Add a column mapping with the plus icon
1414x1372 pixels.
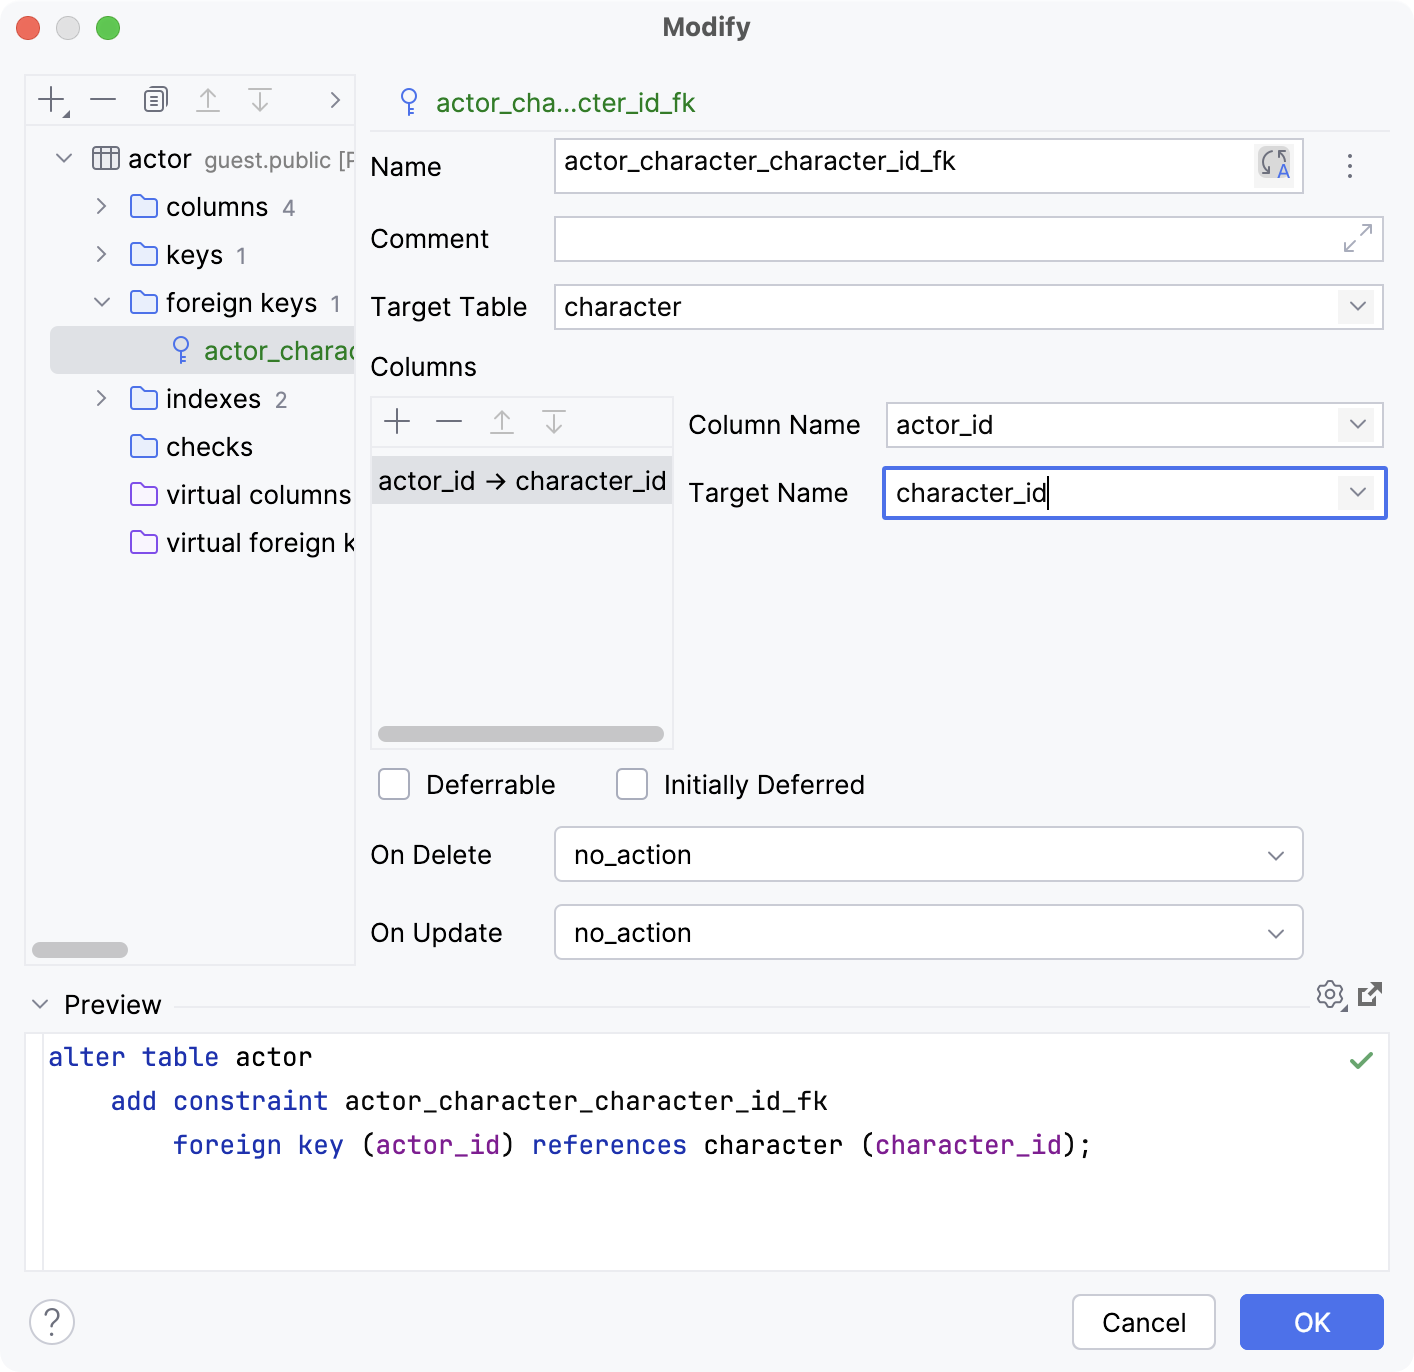pos(397,421)
